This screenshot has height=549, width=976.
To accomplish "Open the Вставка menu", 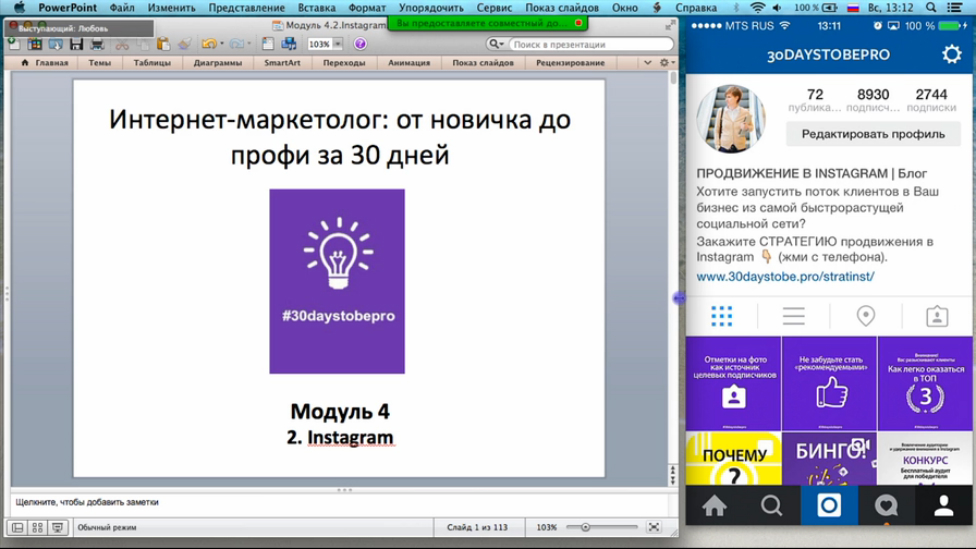I will pyautogui.click(x=316, y=7).
